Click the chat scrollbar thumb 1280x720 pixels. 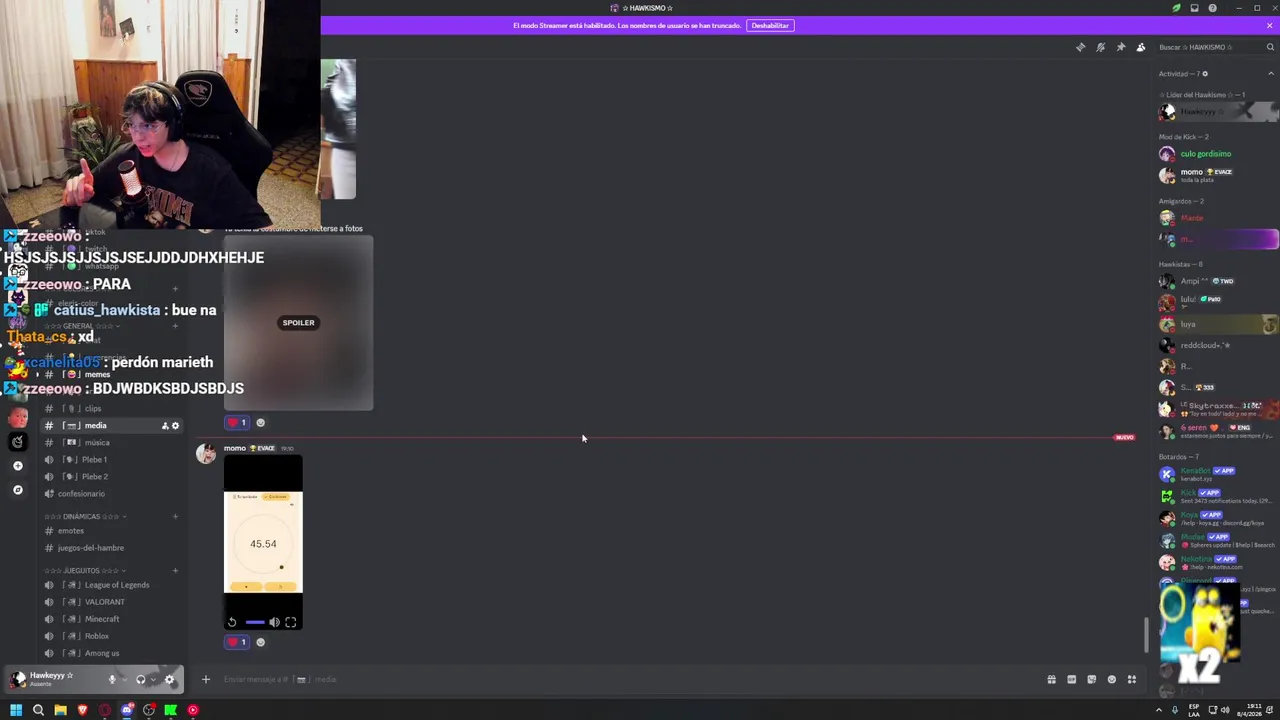click(1146, 635)
